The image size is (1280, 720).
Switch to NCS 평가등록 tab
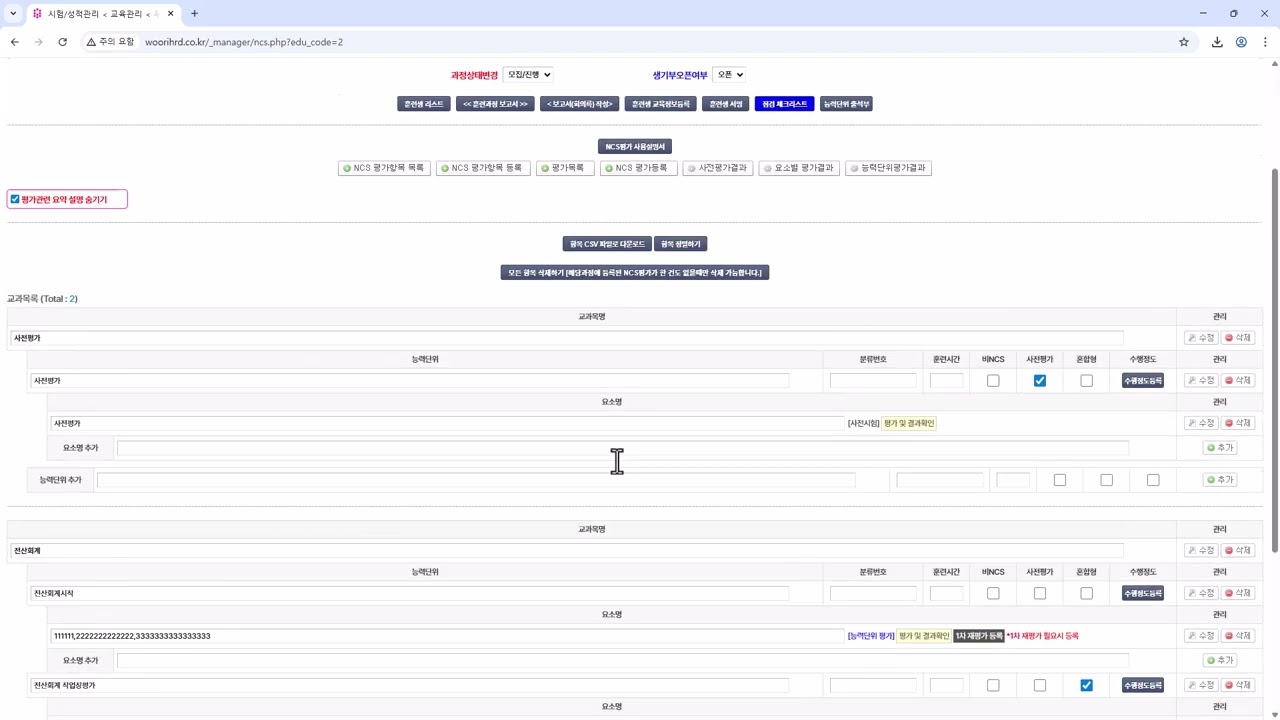coord(639,168)
